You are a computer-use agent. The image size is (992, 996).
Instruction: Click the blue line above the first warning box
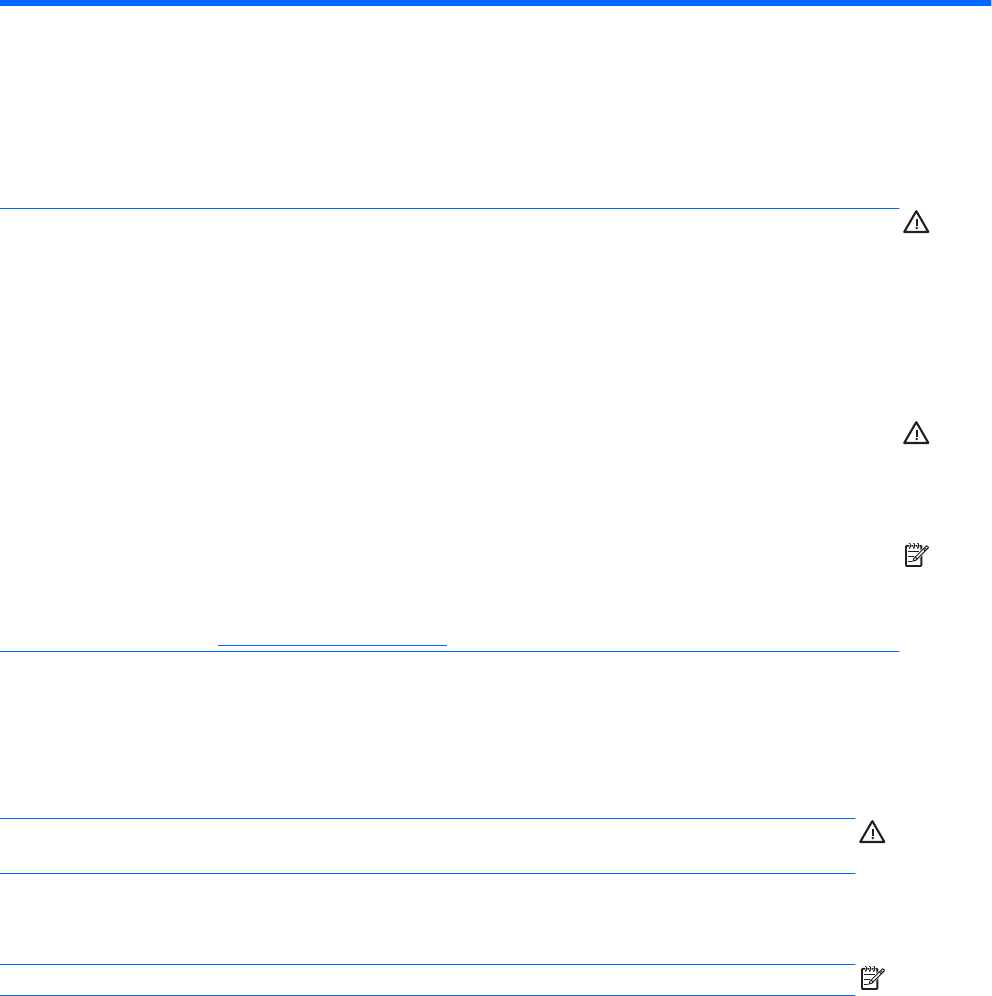tap(450, 209)
